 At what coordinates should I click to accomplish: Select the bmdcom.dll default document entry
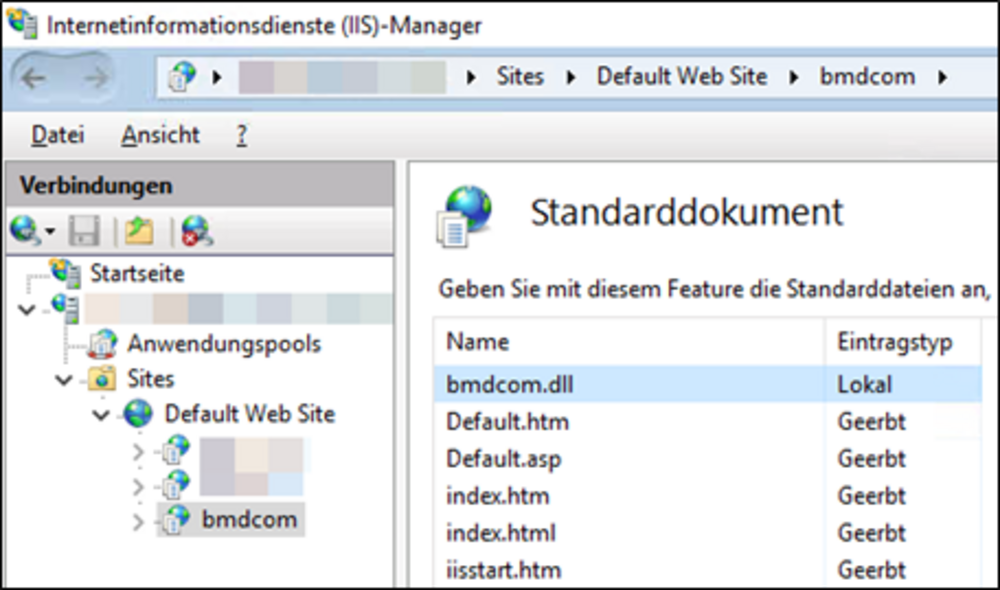pos(510,384)
